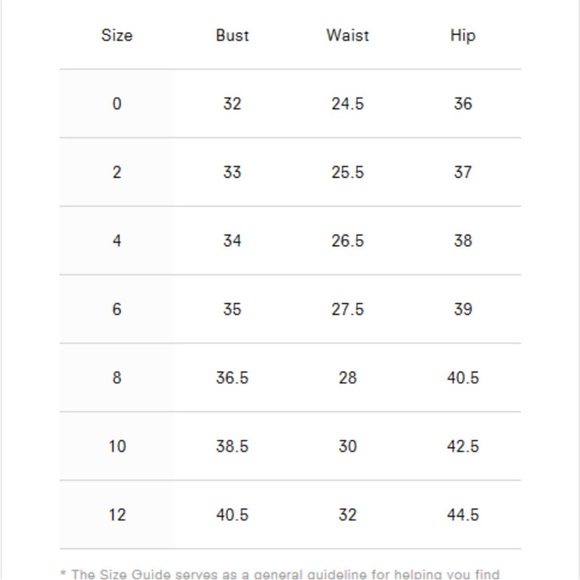The width and height of the screenshot is (580, 580).
Task: Click the 25.5 waist cell
Action: point(347,172)
